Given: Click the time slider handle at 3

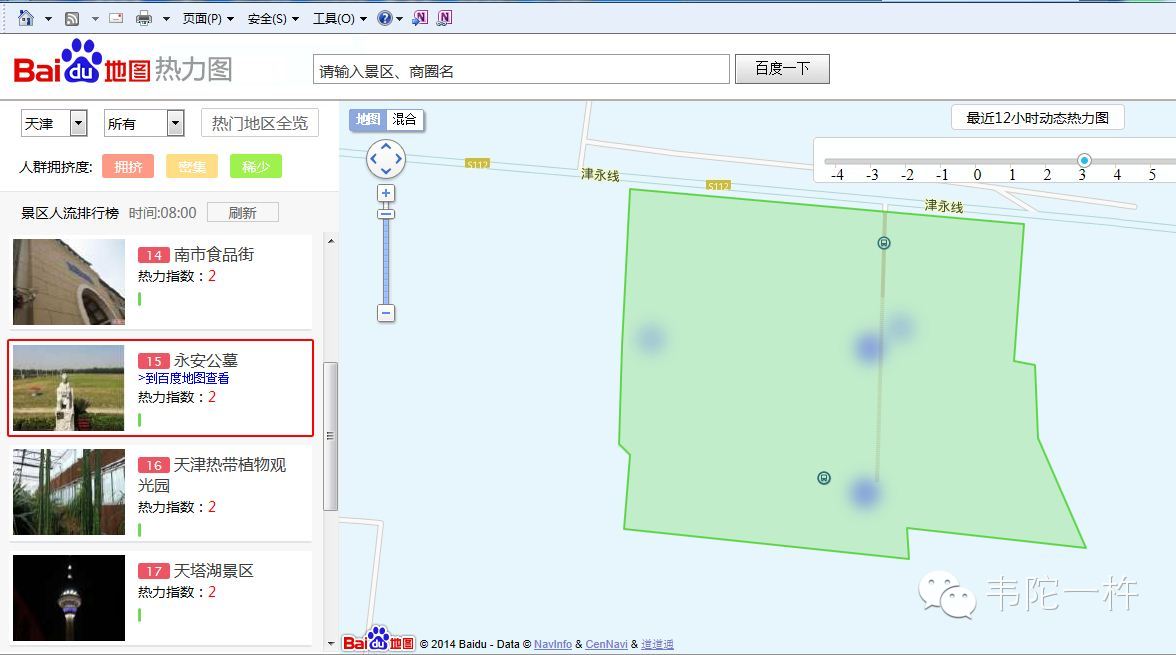Looking at the screenshot, I should (1084, 161).
